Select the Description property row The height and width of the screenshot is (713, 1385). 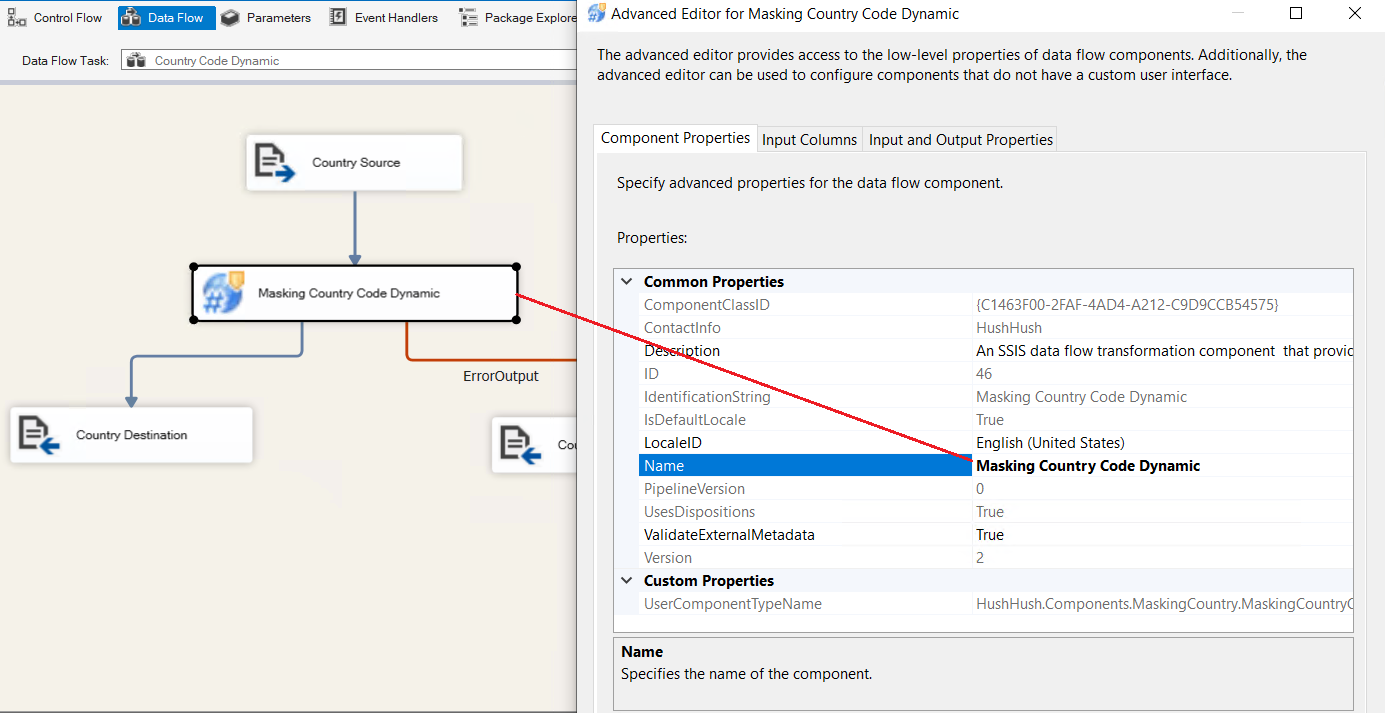tap(682, 351)
